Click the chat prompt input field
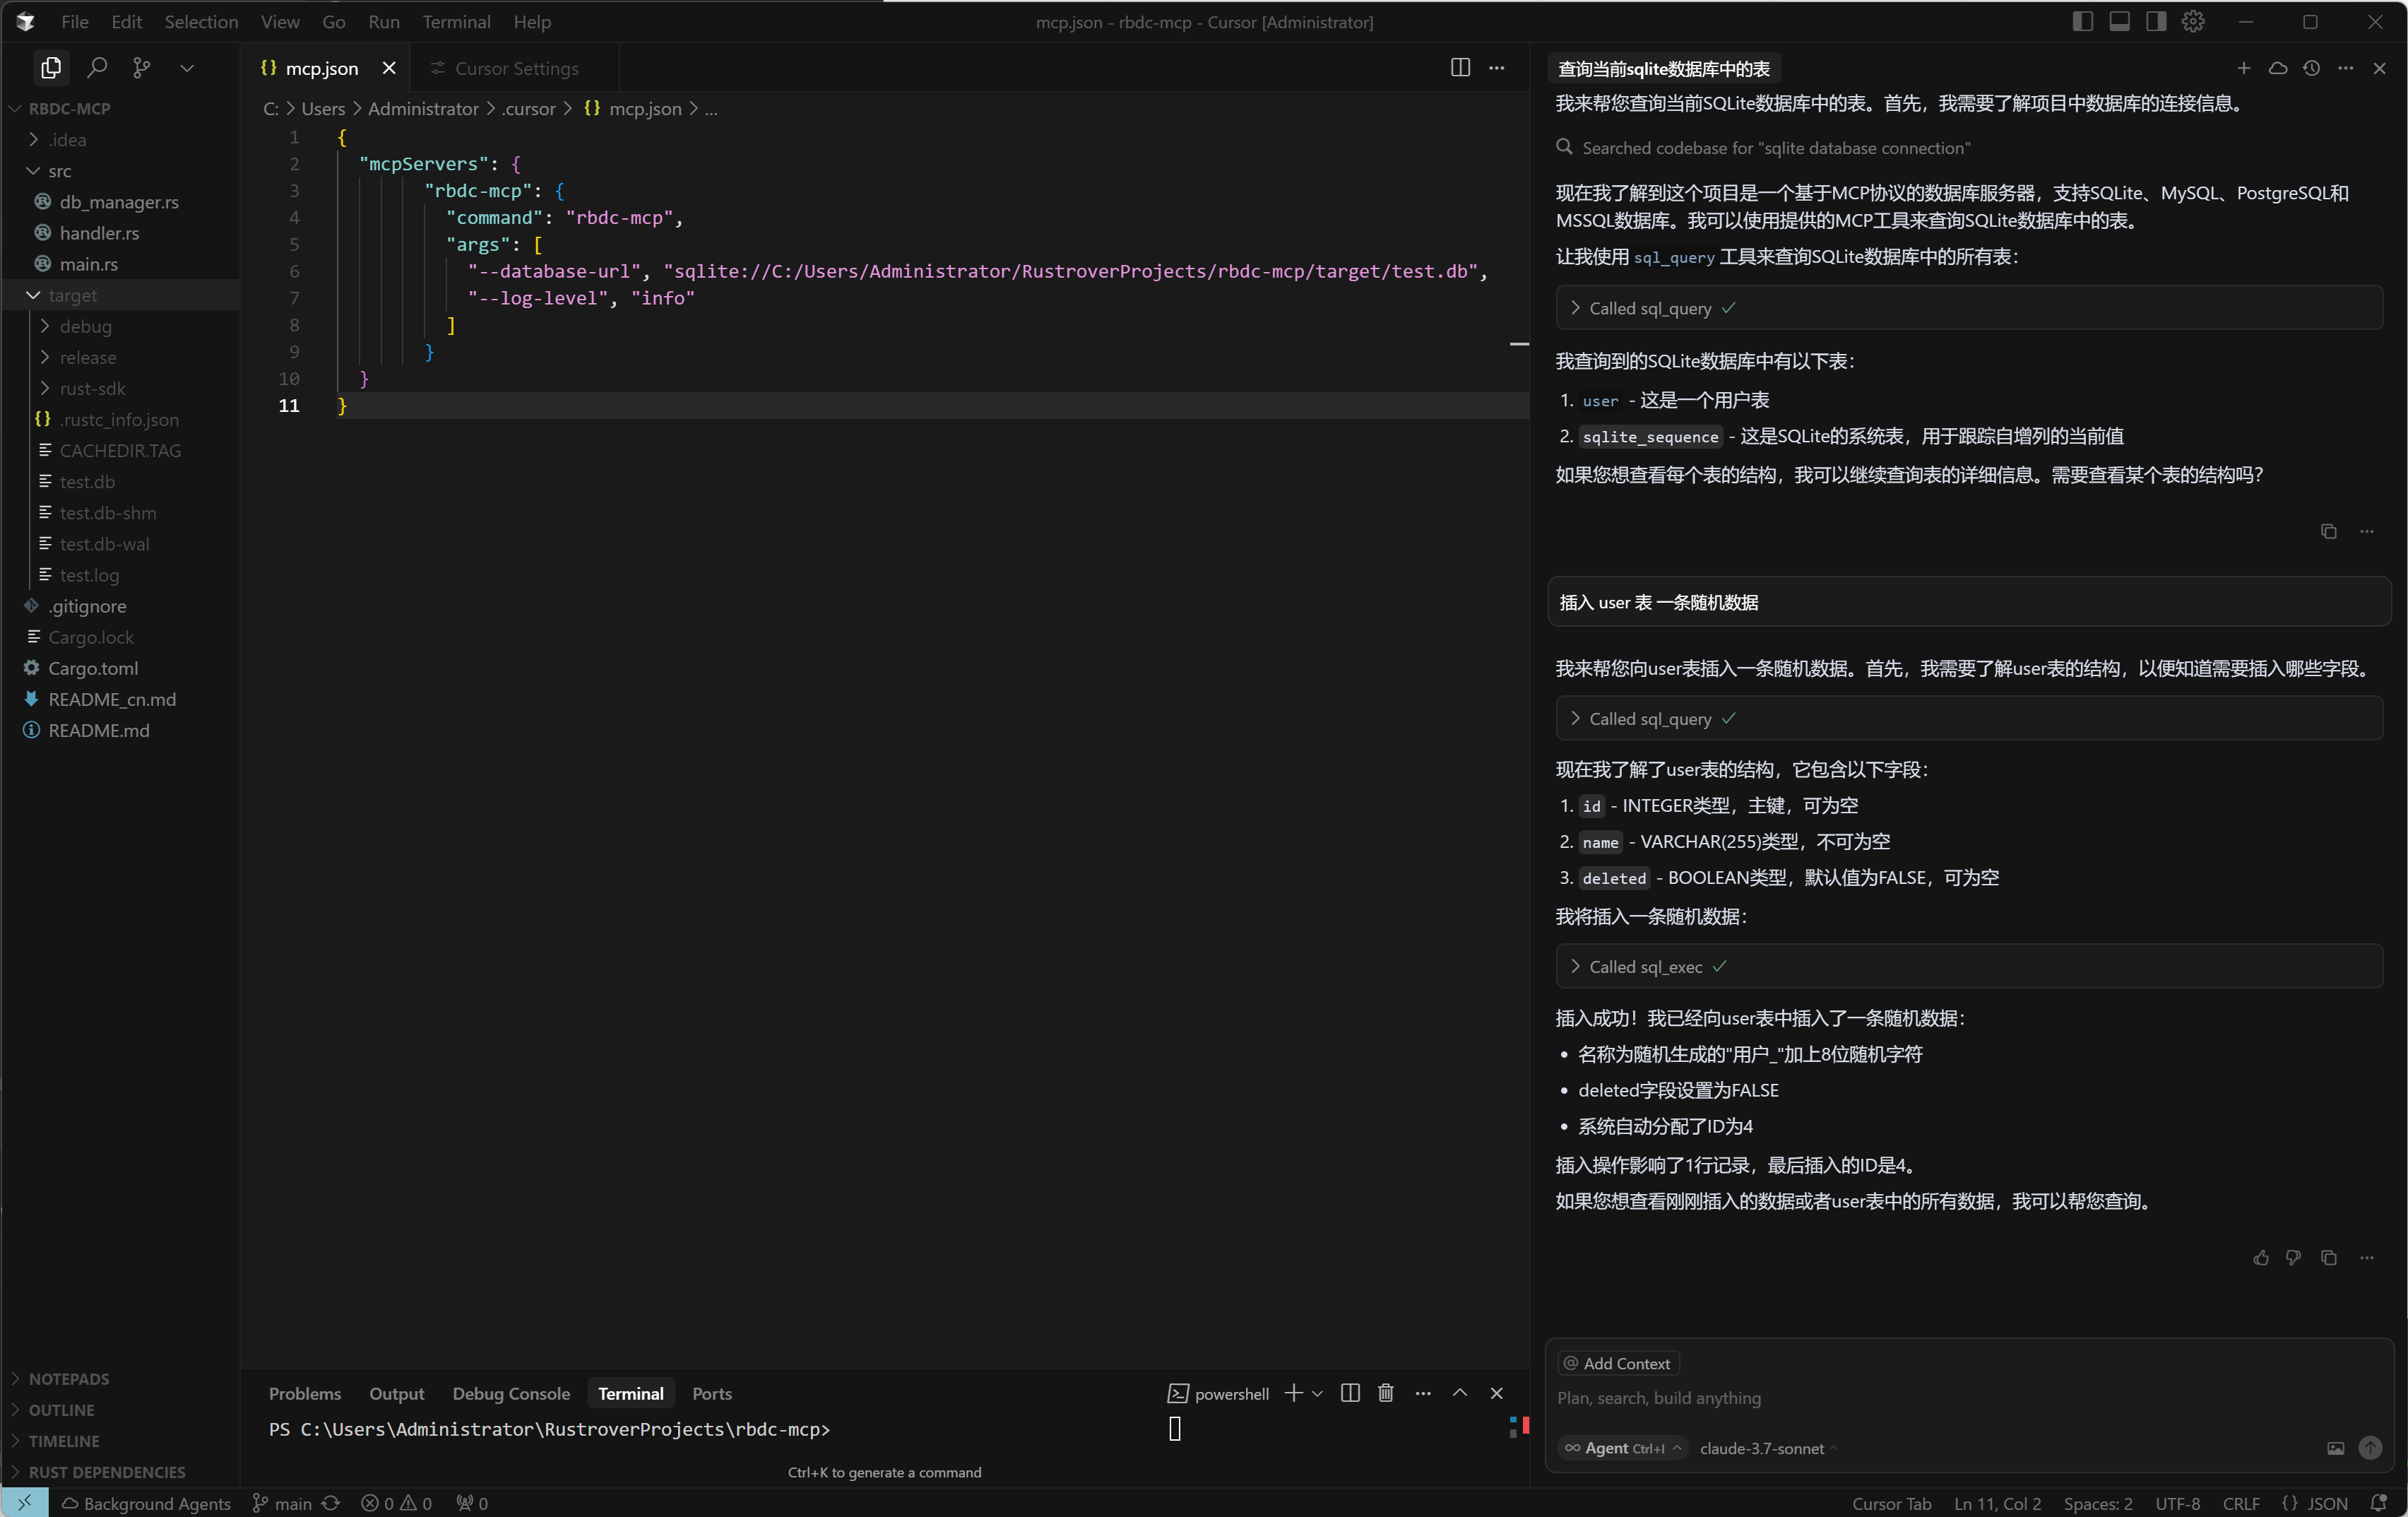This screenshot has width=2408, height=1517. pyautogui.click(x=1900, y=1398)
